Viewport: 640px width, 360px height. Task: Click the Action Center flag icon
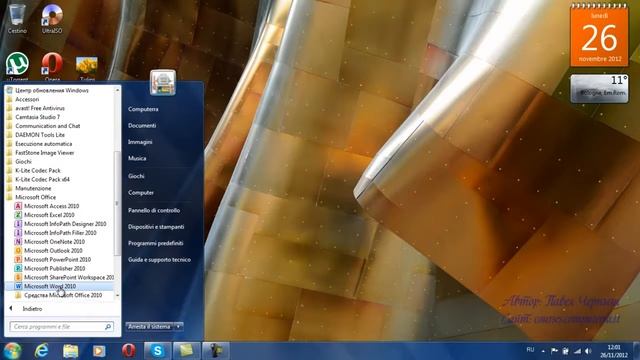(x=554, y=351)
